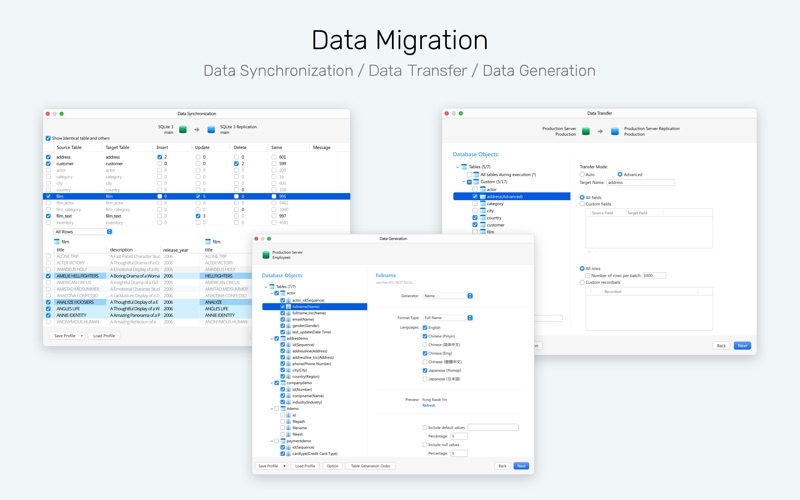Click the Load Profile button in Data Synchronization

104,336
